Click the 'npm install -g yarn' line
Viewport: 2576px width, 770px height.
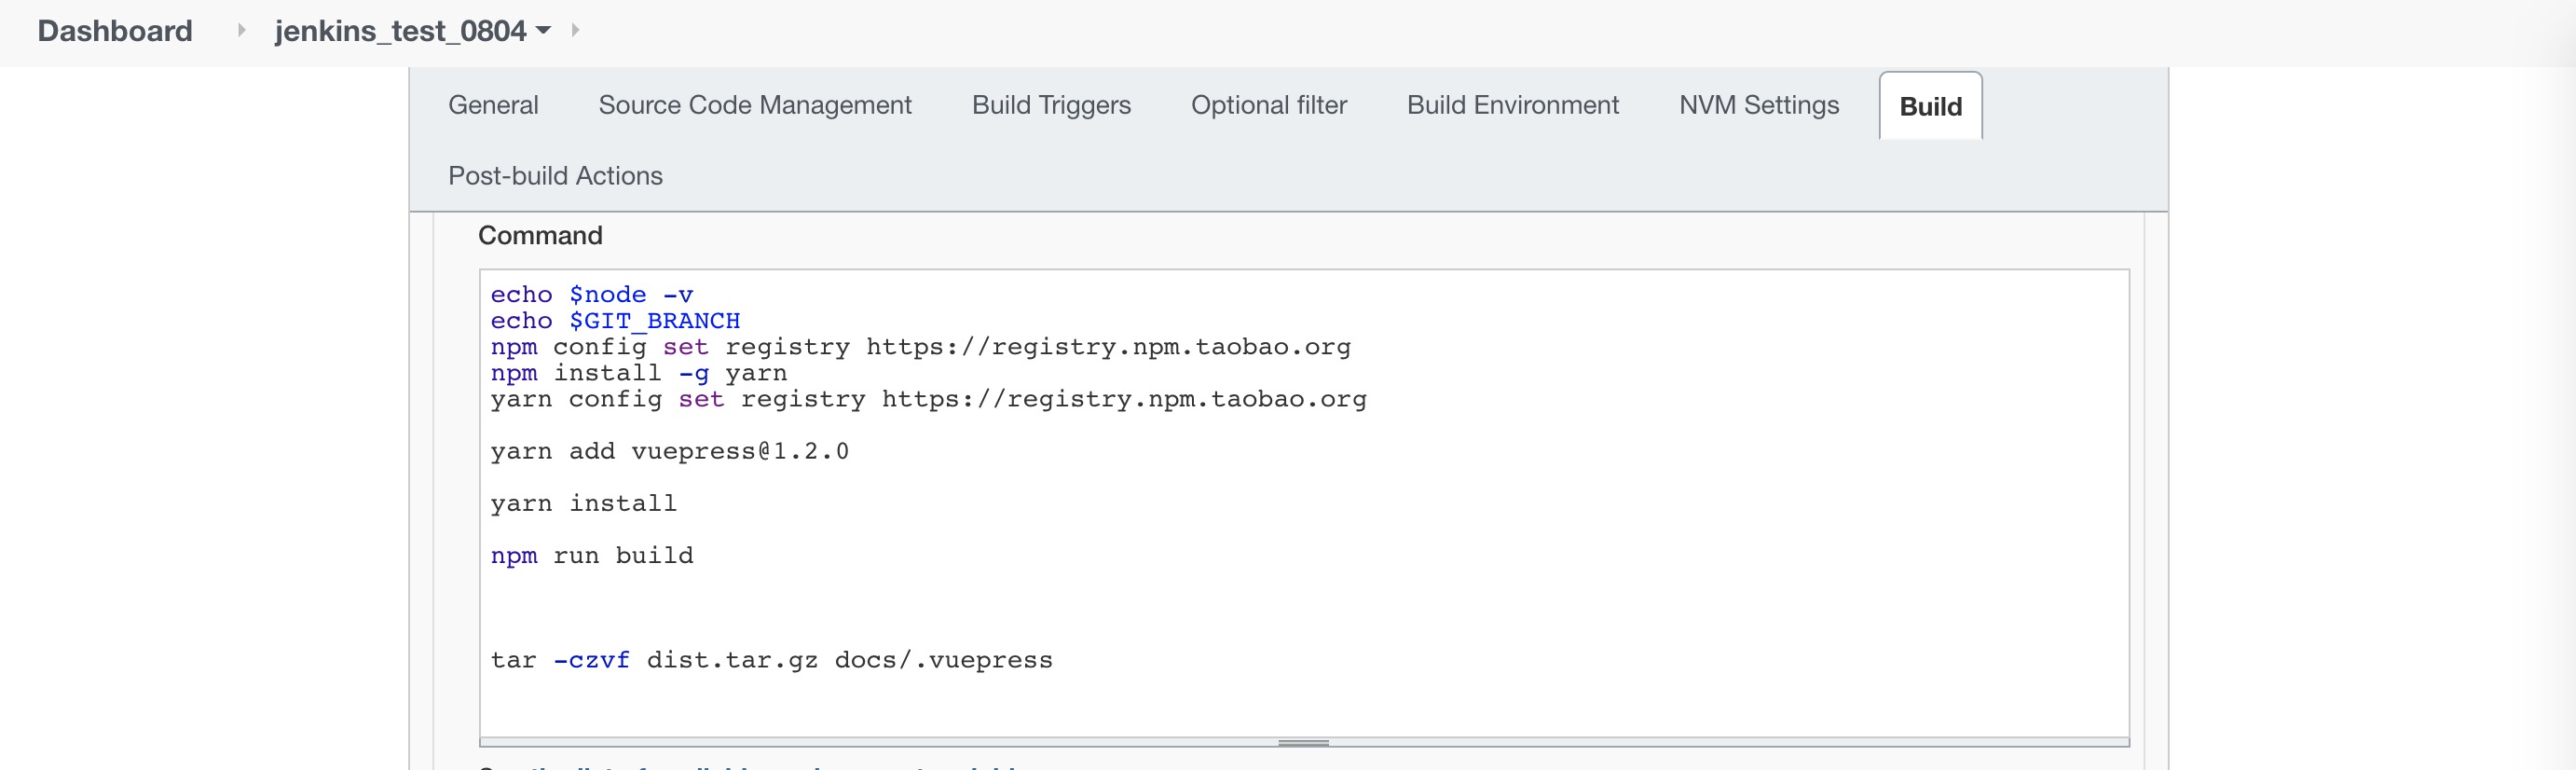(x=639, y=373)
